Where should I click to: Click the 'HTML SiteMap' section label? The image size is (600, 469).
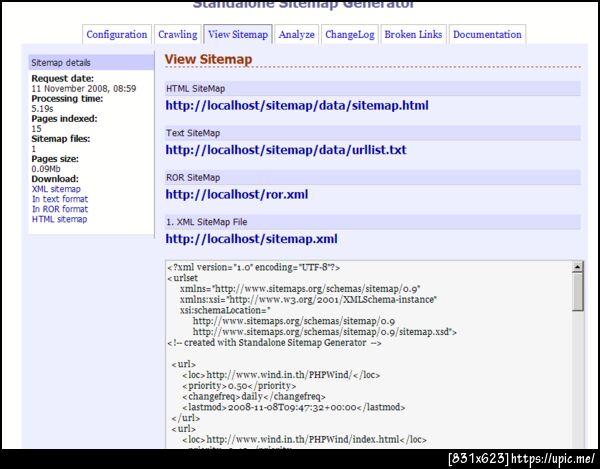coord(196,89)
